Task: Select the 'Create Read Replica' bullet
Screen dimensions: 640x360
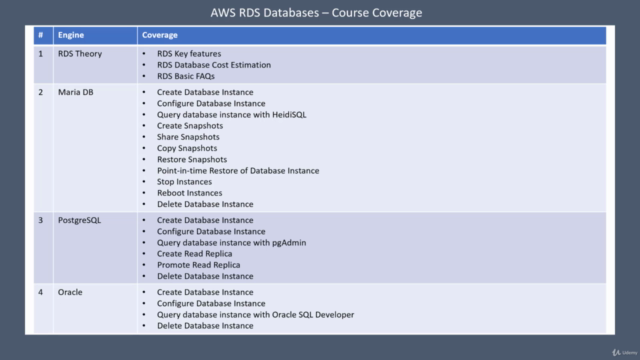Action: point(194,254)
